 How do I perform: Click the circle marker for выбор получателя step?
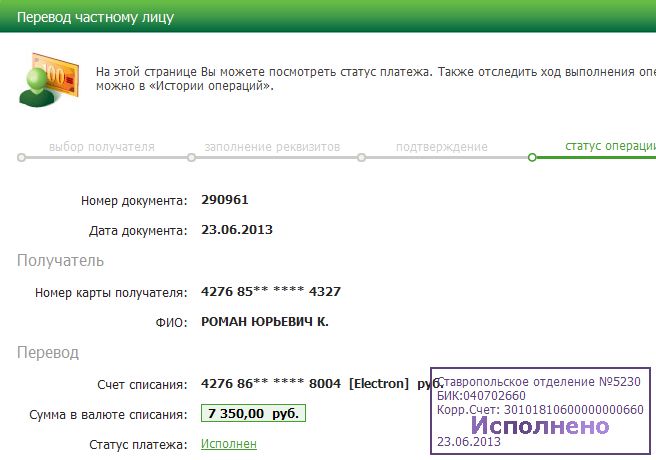[20, 157]
